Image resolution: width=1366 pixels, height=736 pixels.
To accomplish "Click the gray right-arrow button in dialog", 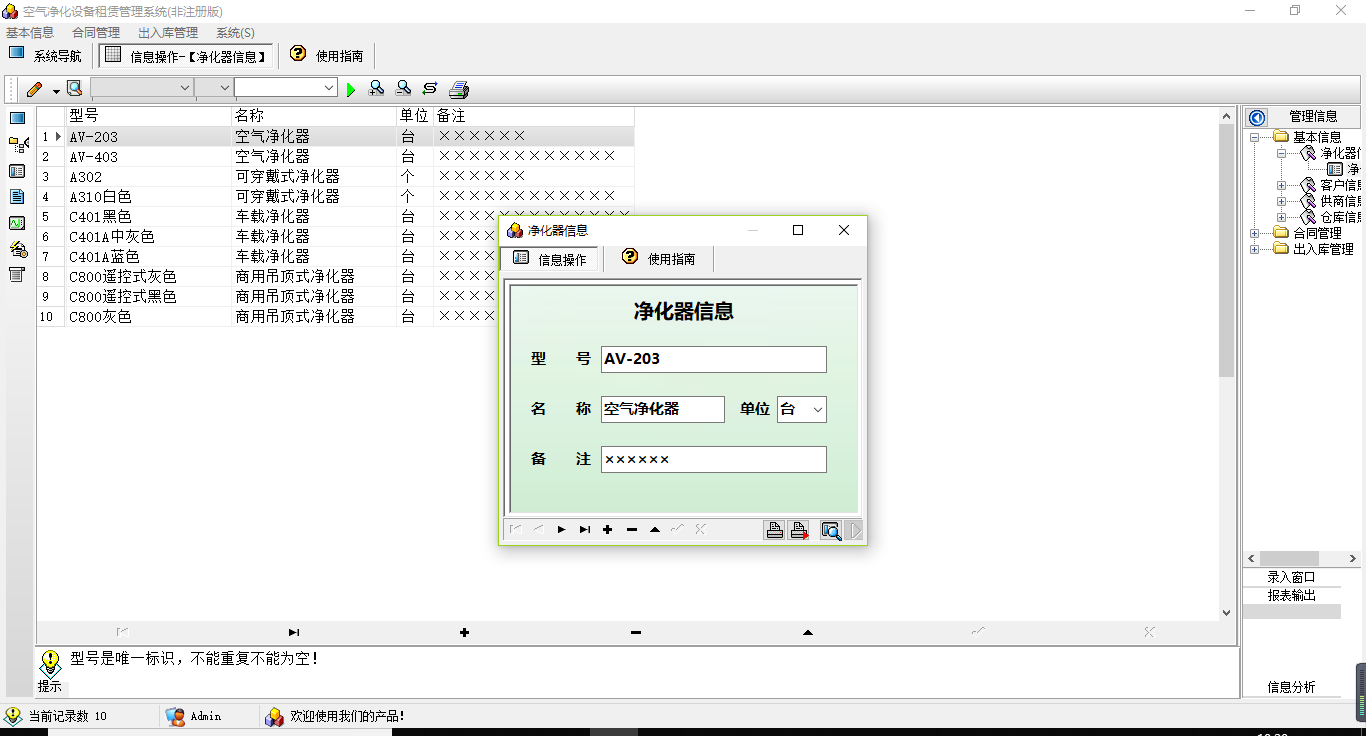I will point(855,530).
